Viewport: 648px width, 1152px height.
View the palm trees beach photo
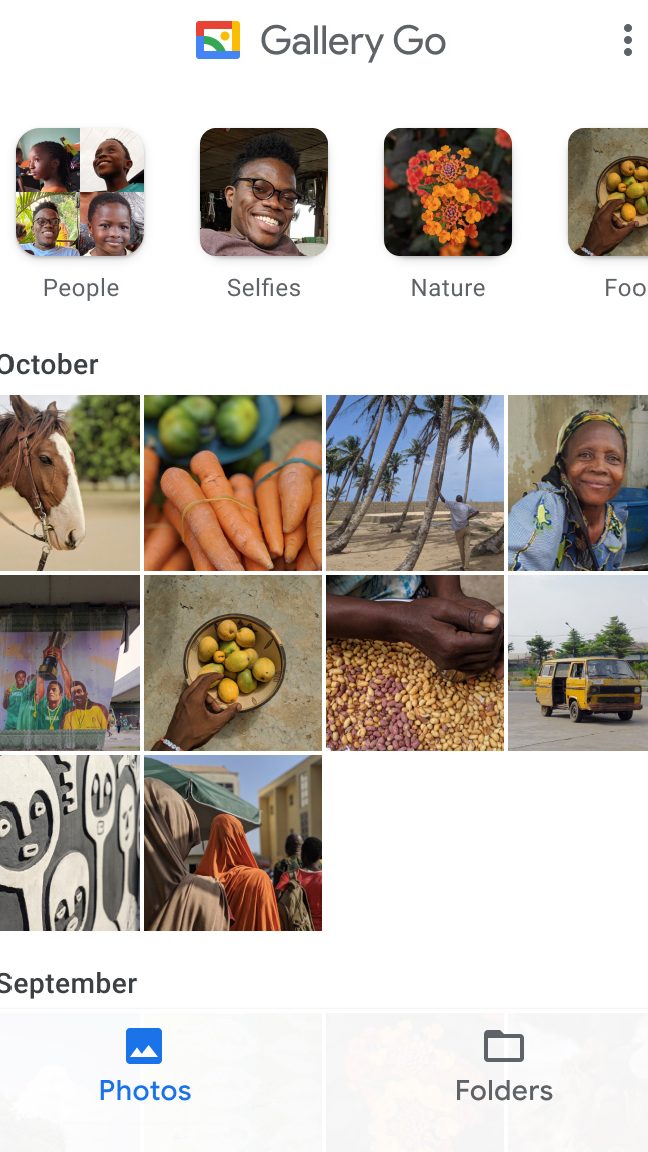click(x=415, y=483)
